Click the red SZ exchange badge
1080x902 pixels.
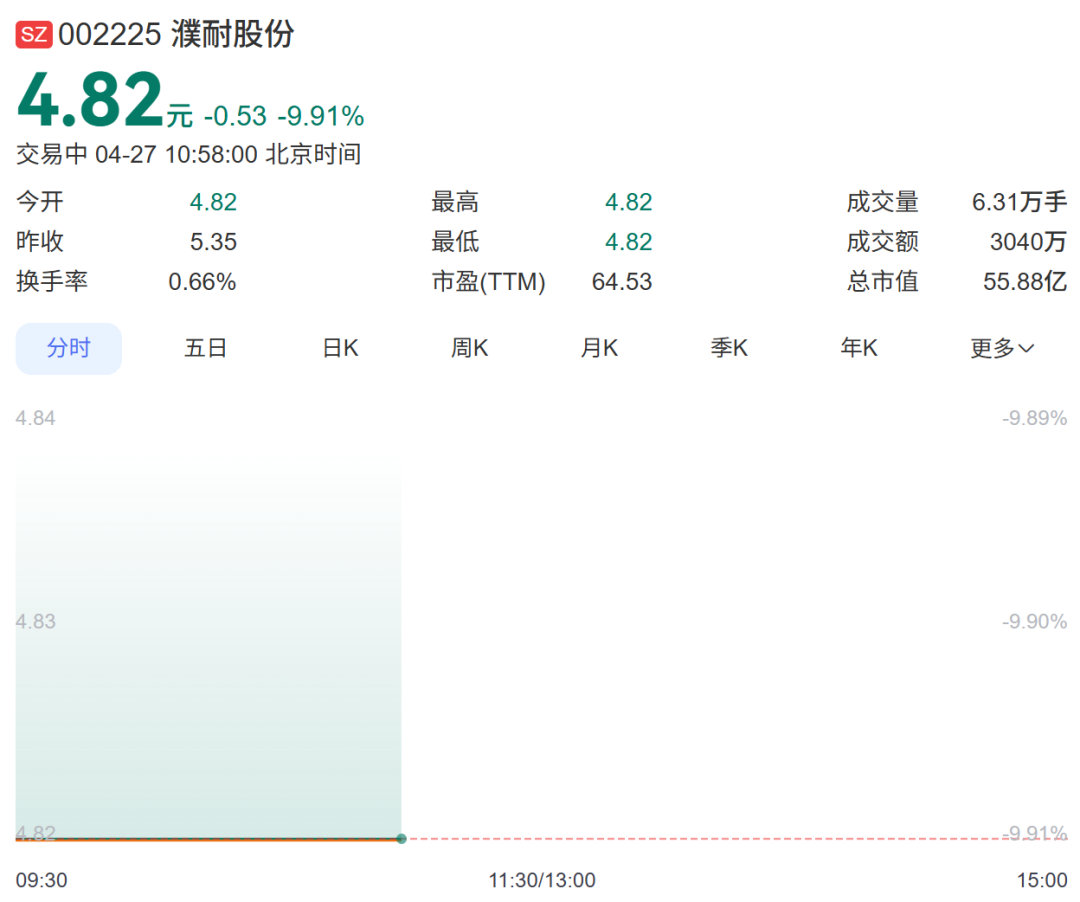pyautogui.click(x=34, y=35)
